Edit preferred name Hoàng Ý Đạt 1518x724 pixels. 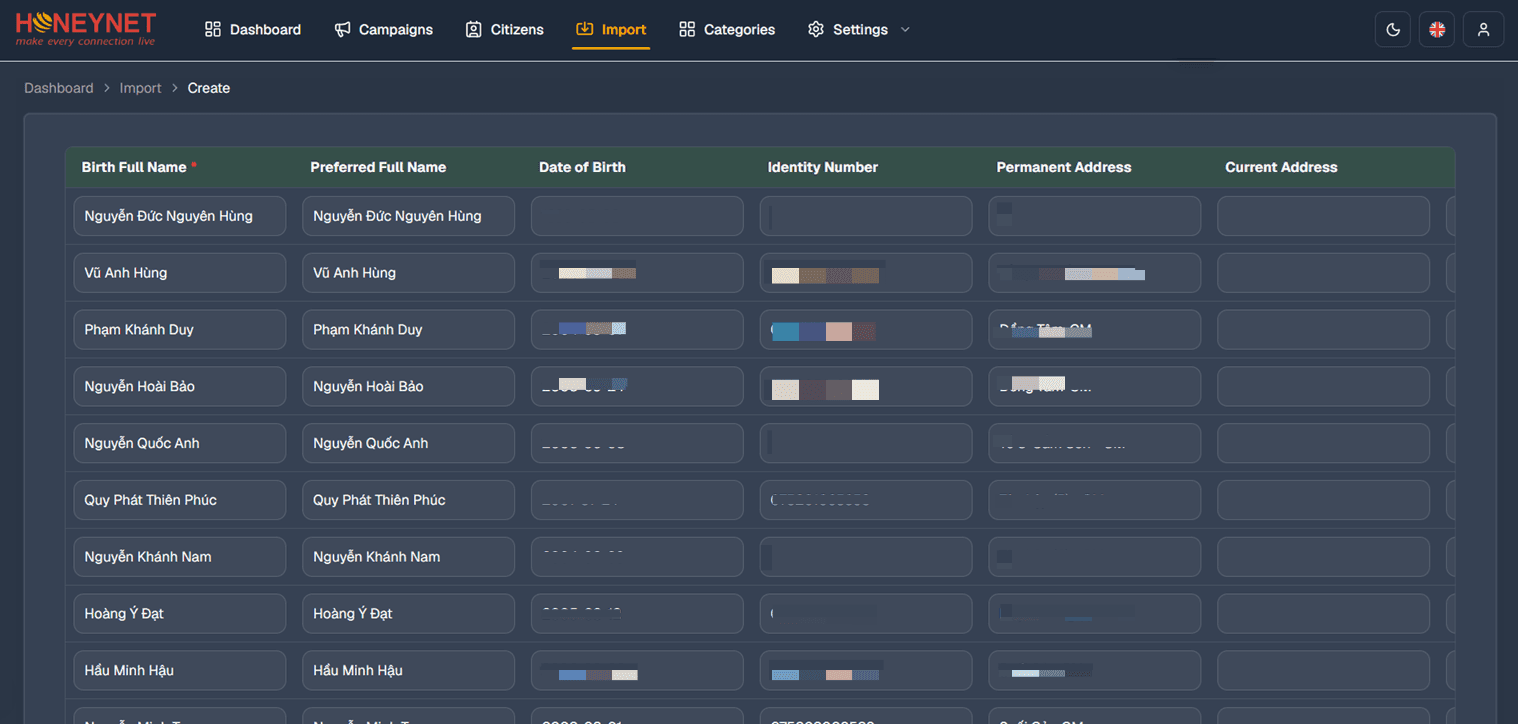tap(409, 614)
